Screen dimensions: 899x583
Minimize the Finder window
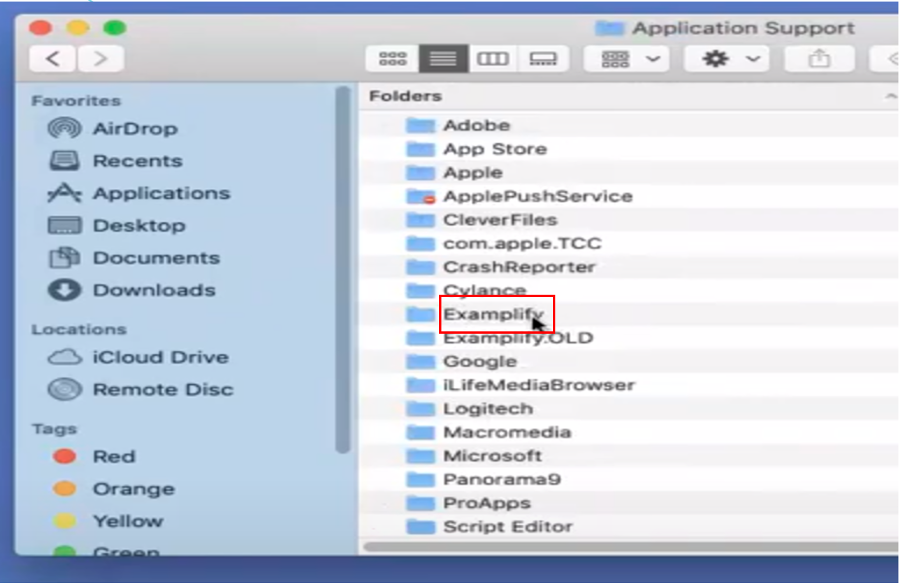click(78, 28)
